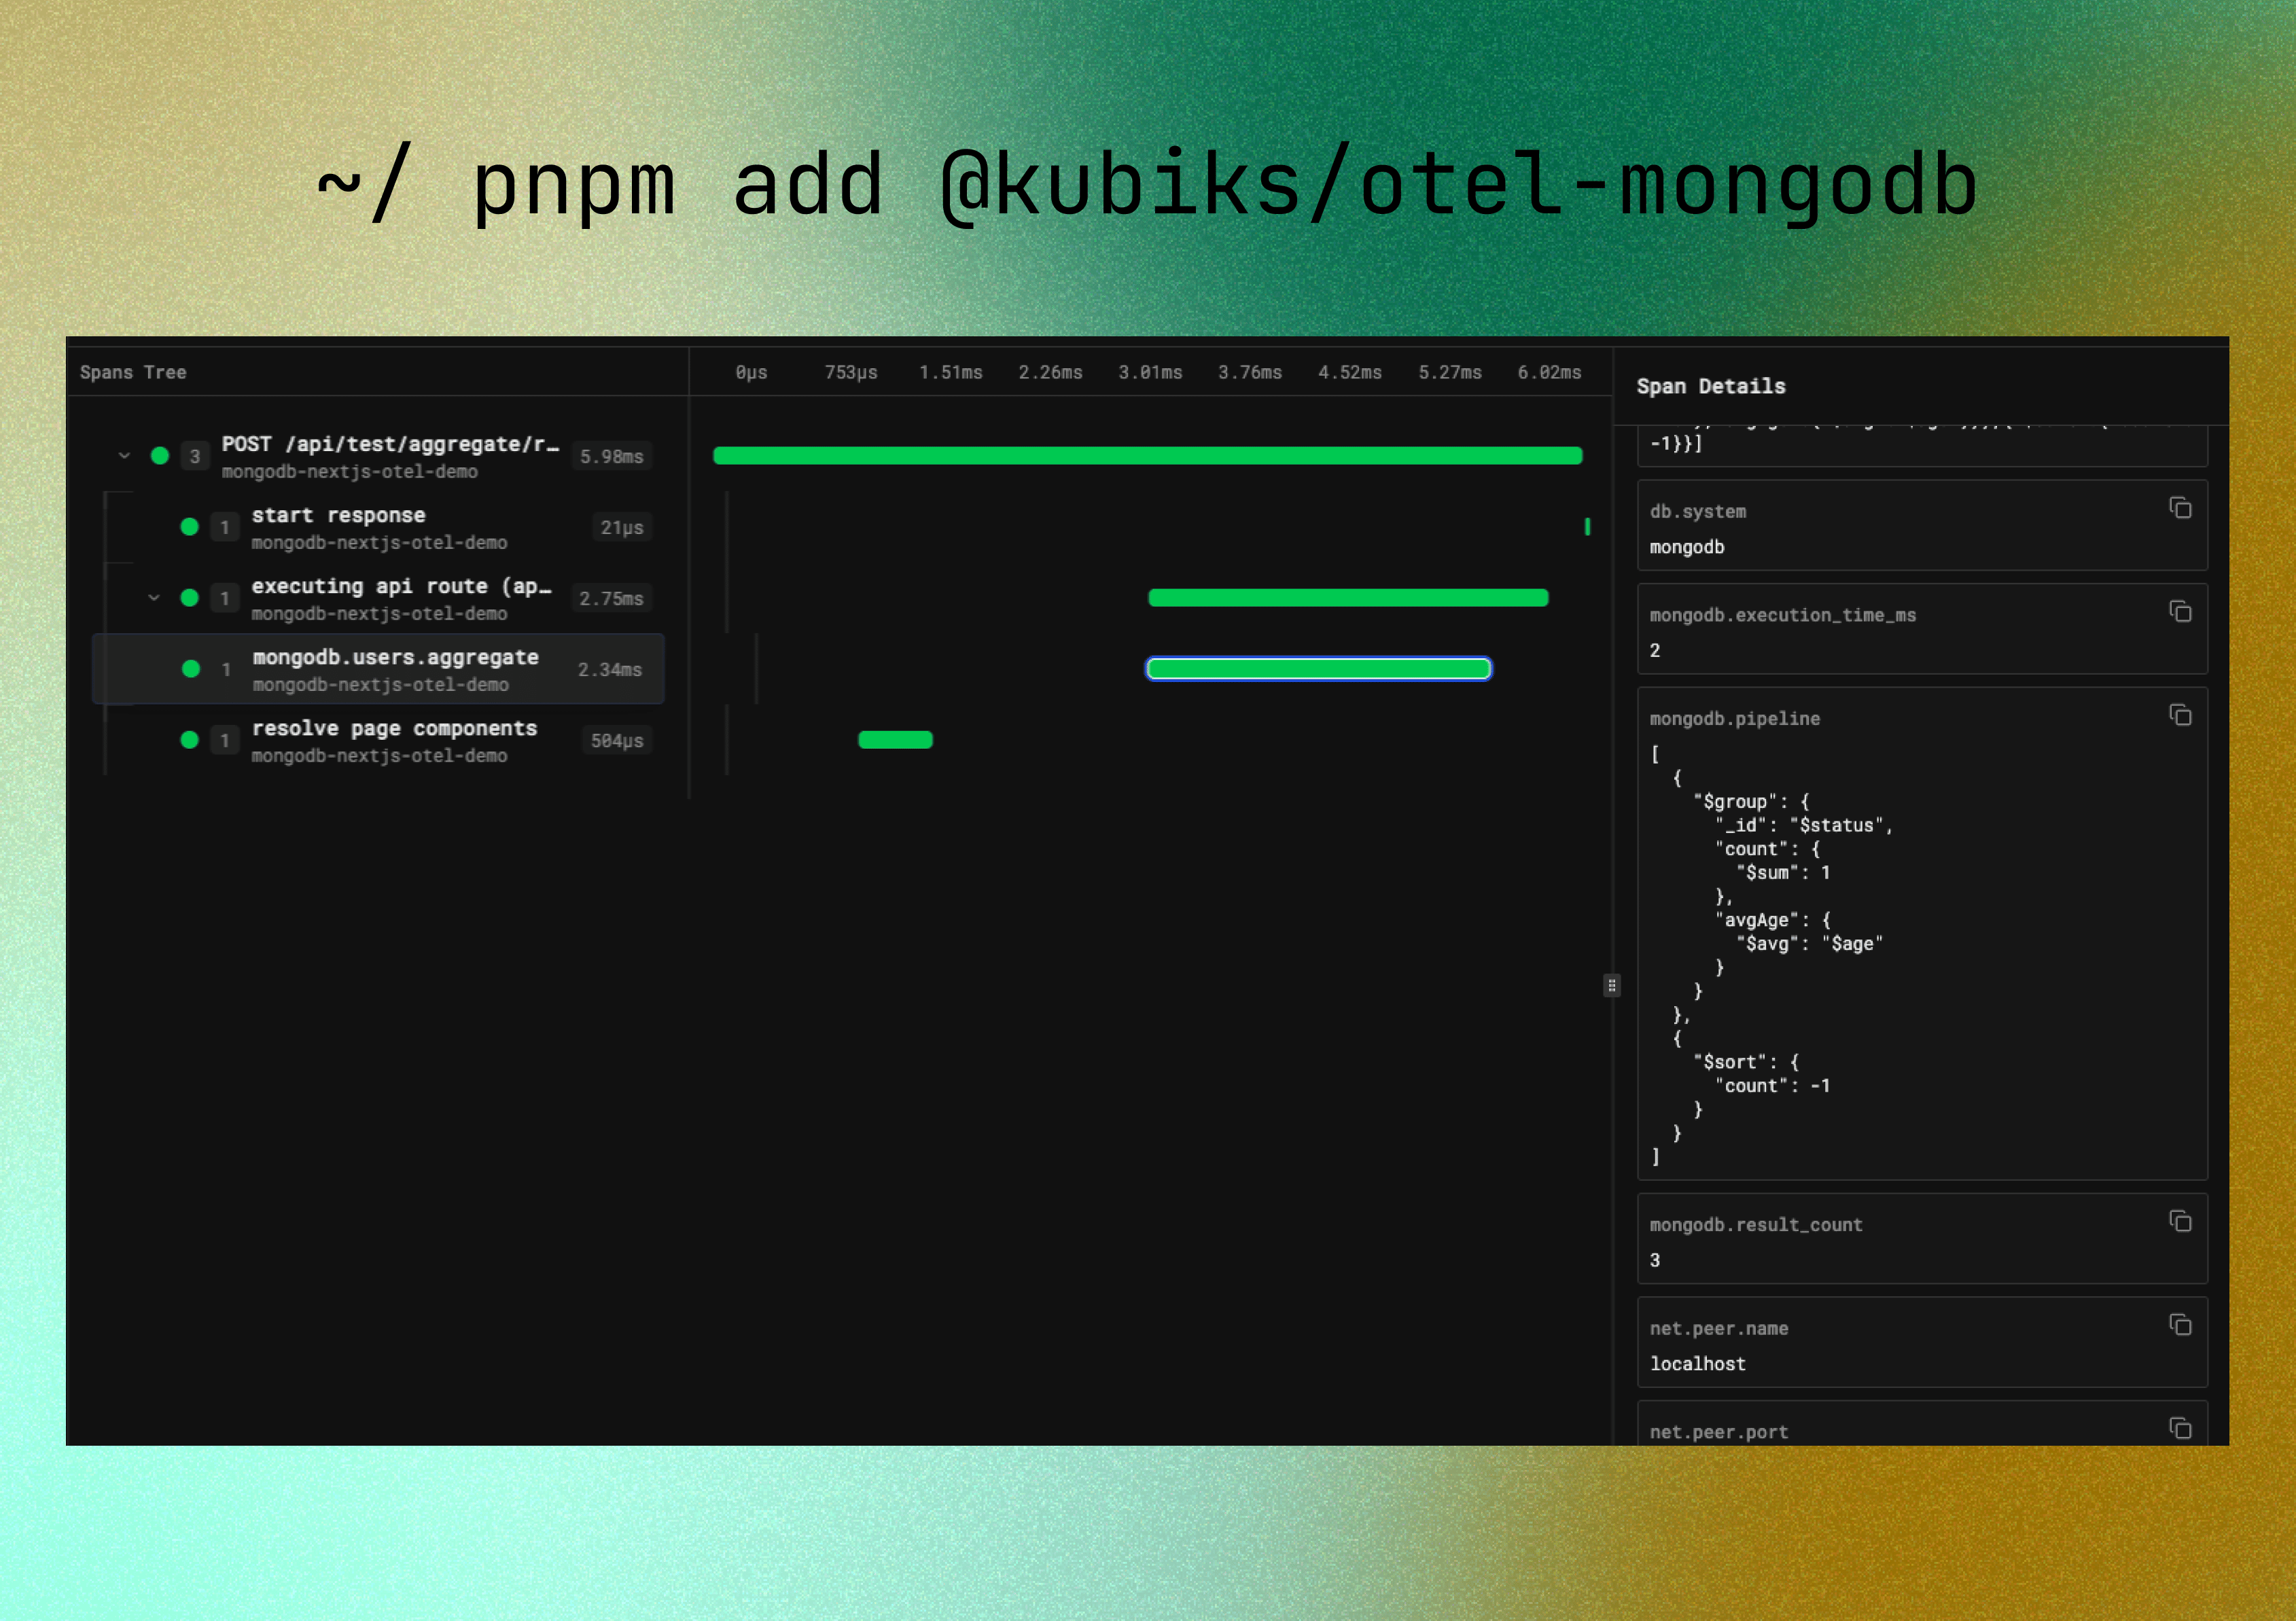Click the POST request timeline bar
The image size is (2296, 1621).
1148,456
